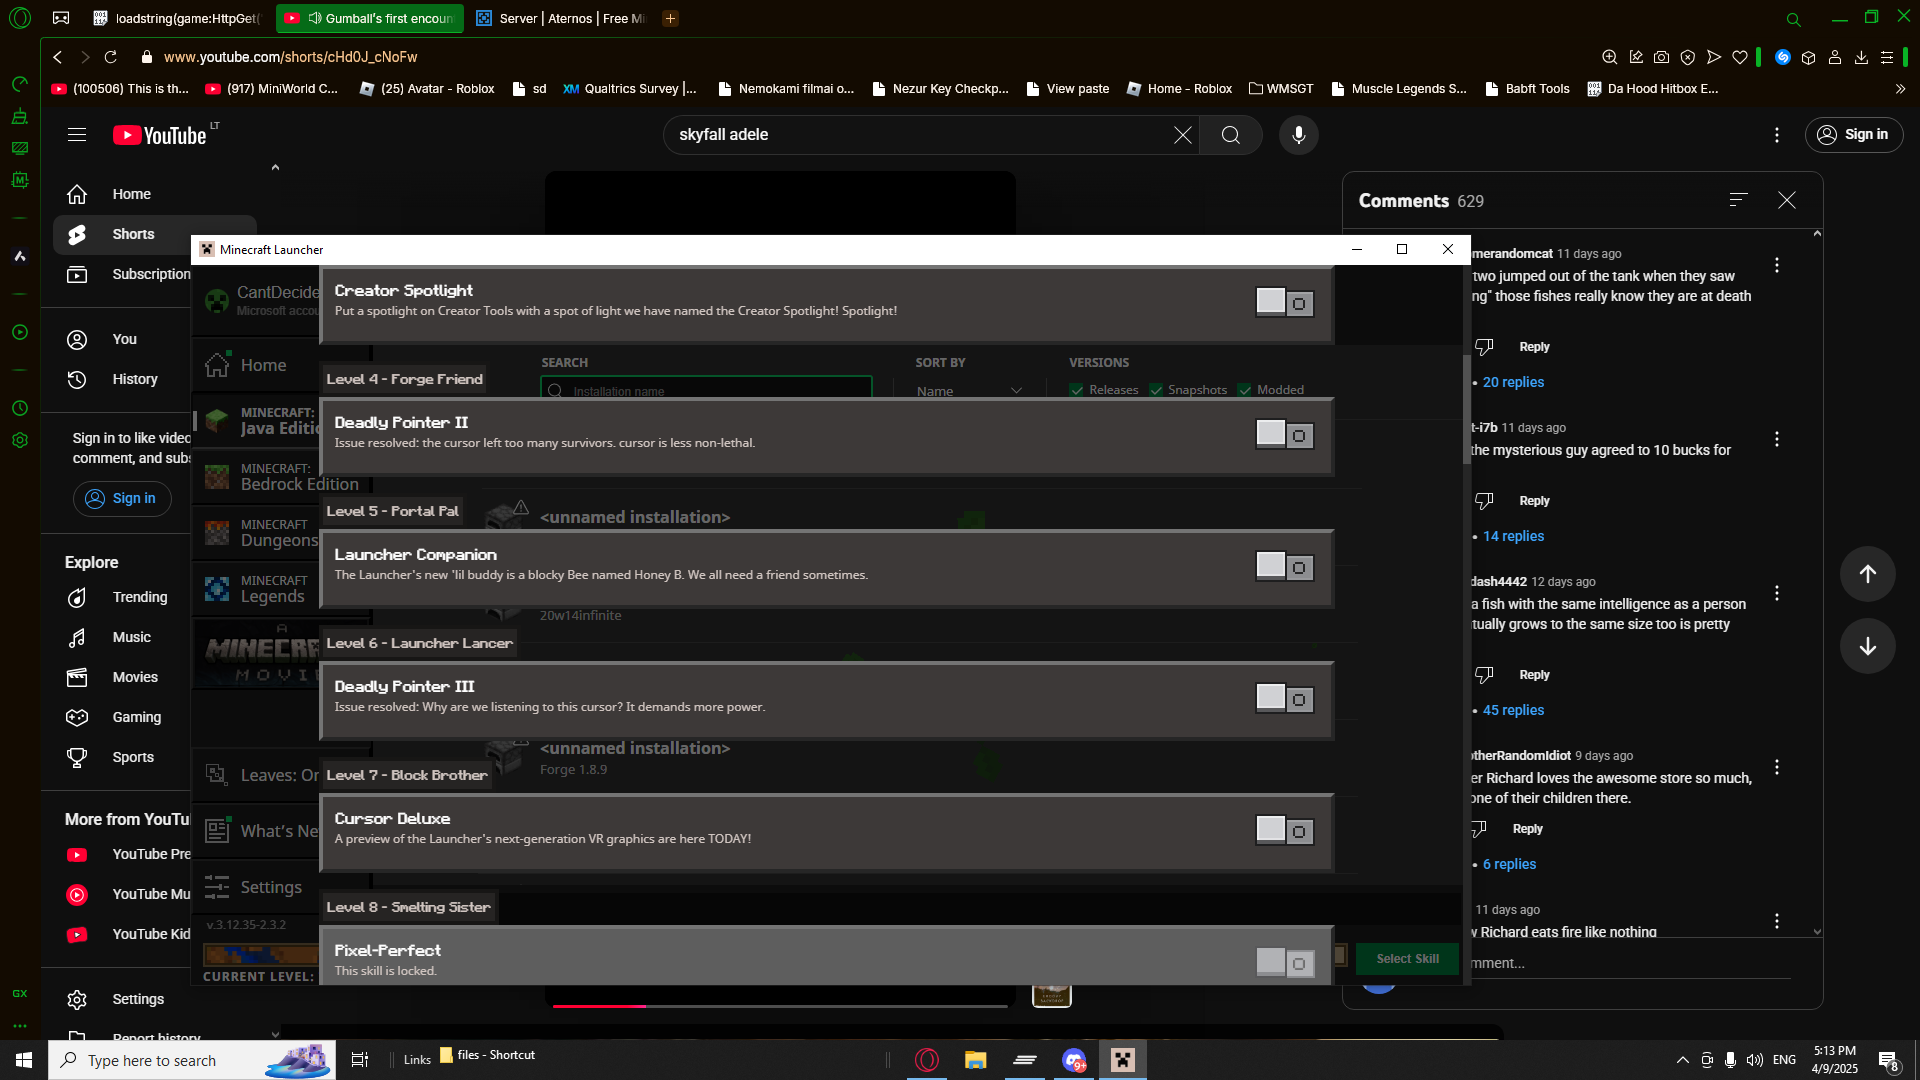Open a new browser tab

[671, 18]
